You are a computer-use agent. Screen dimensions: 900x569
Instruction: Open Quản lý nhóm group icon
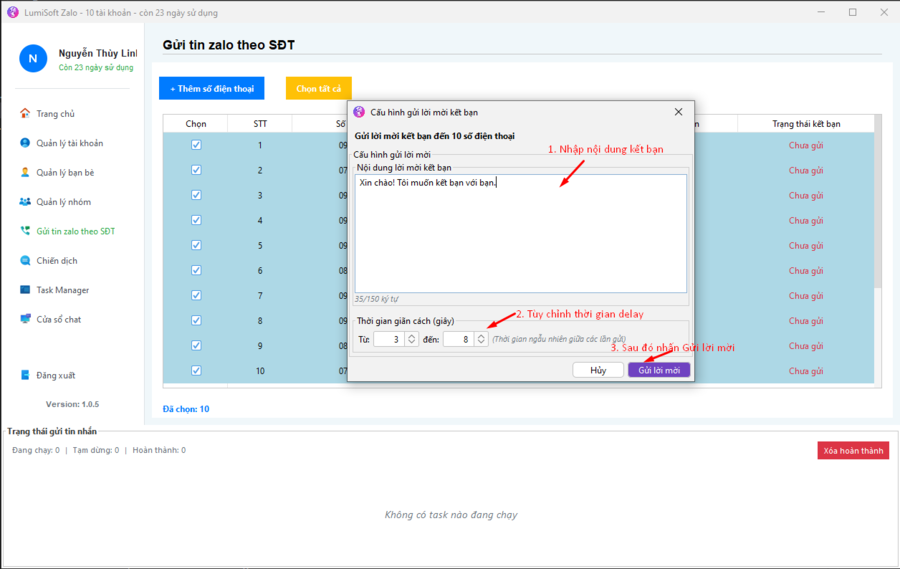(x=26, y=202)
